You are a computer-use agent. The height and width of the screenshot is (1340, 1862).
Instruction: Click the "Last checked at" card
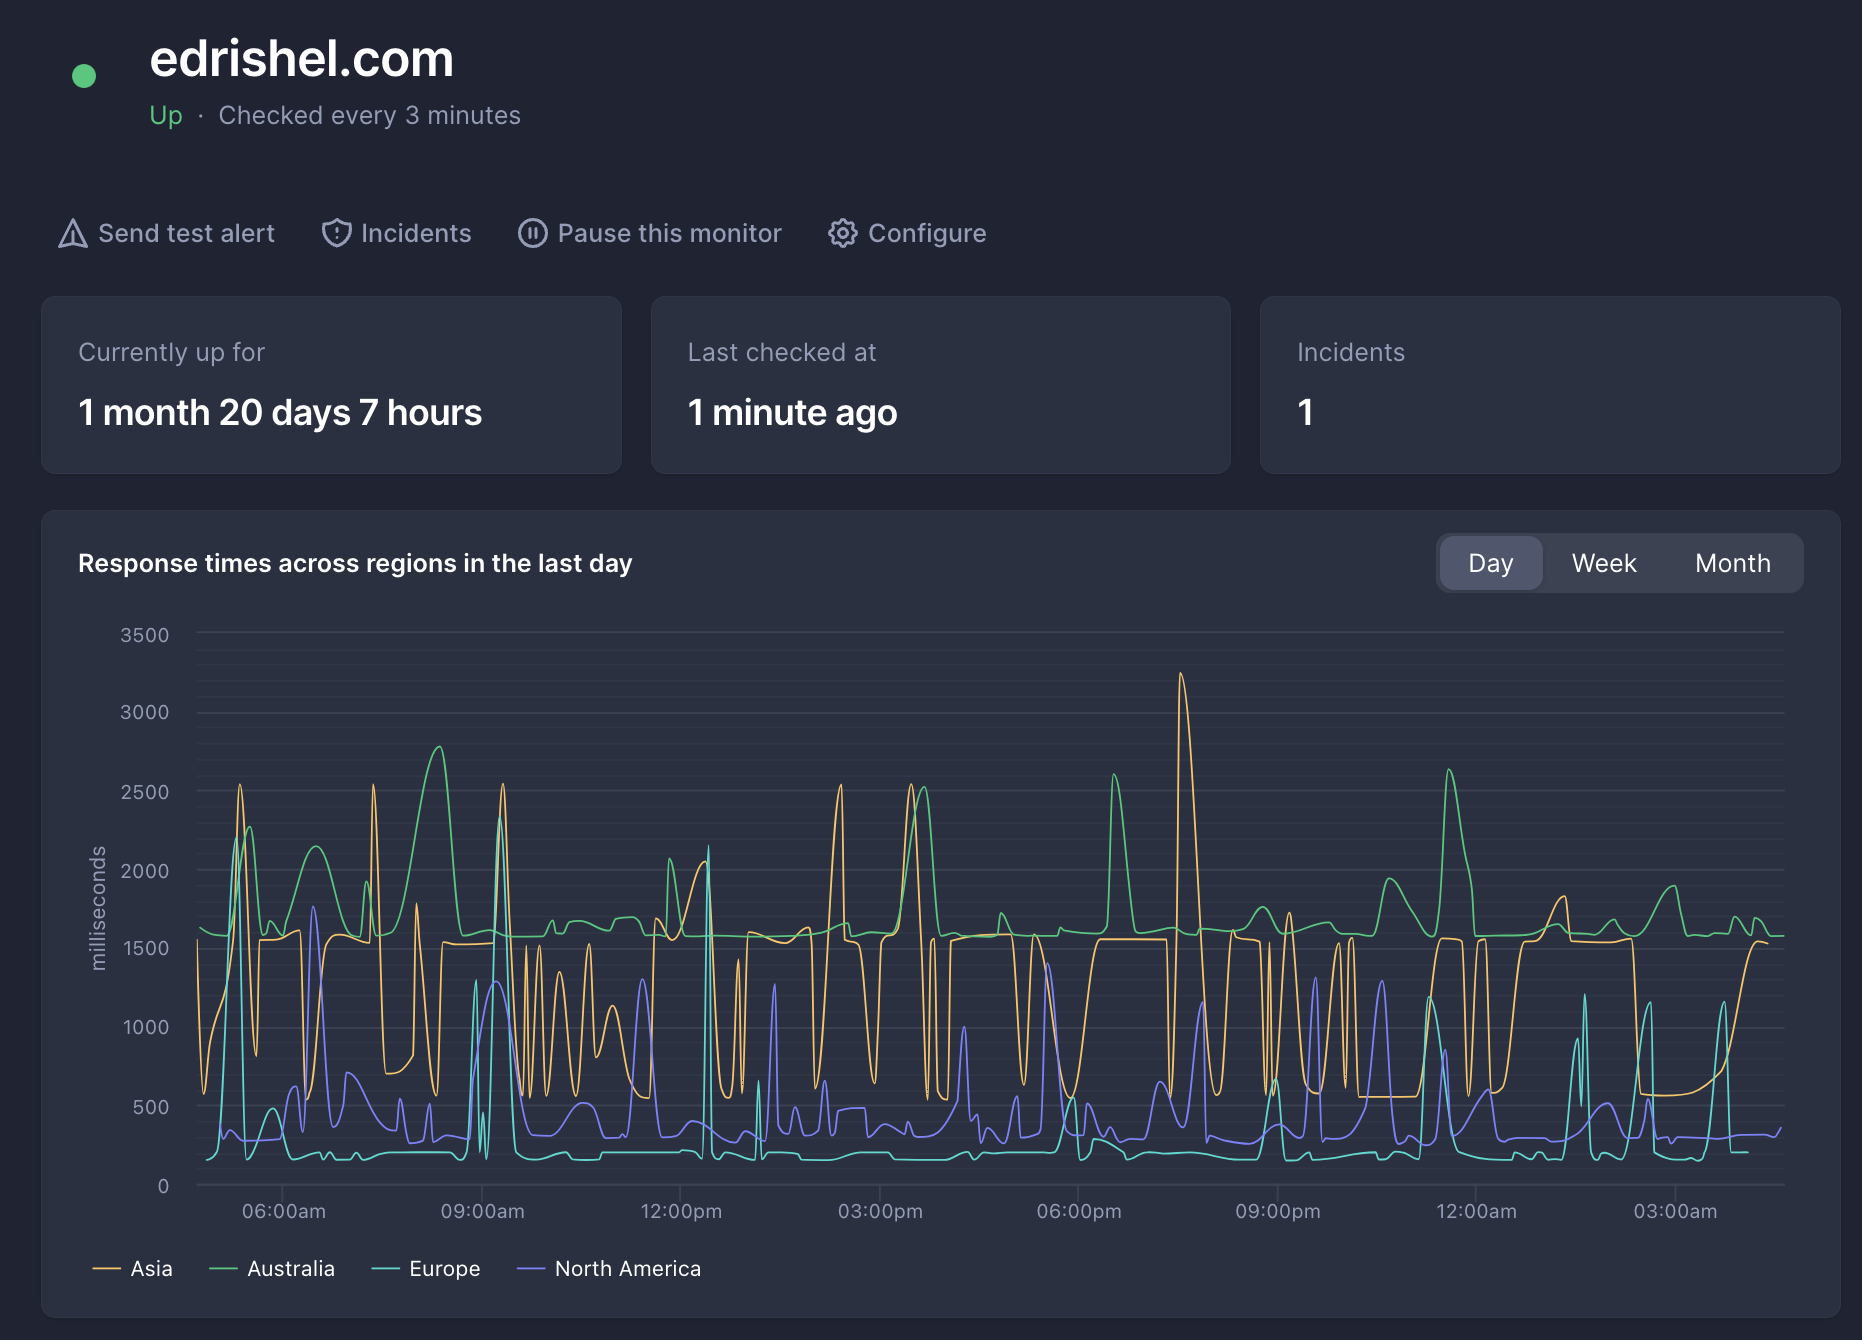click(x=940, y=385)
